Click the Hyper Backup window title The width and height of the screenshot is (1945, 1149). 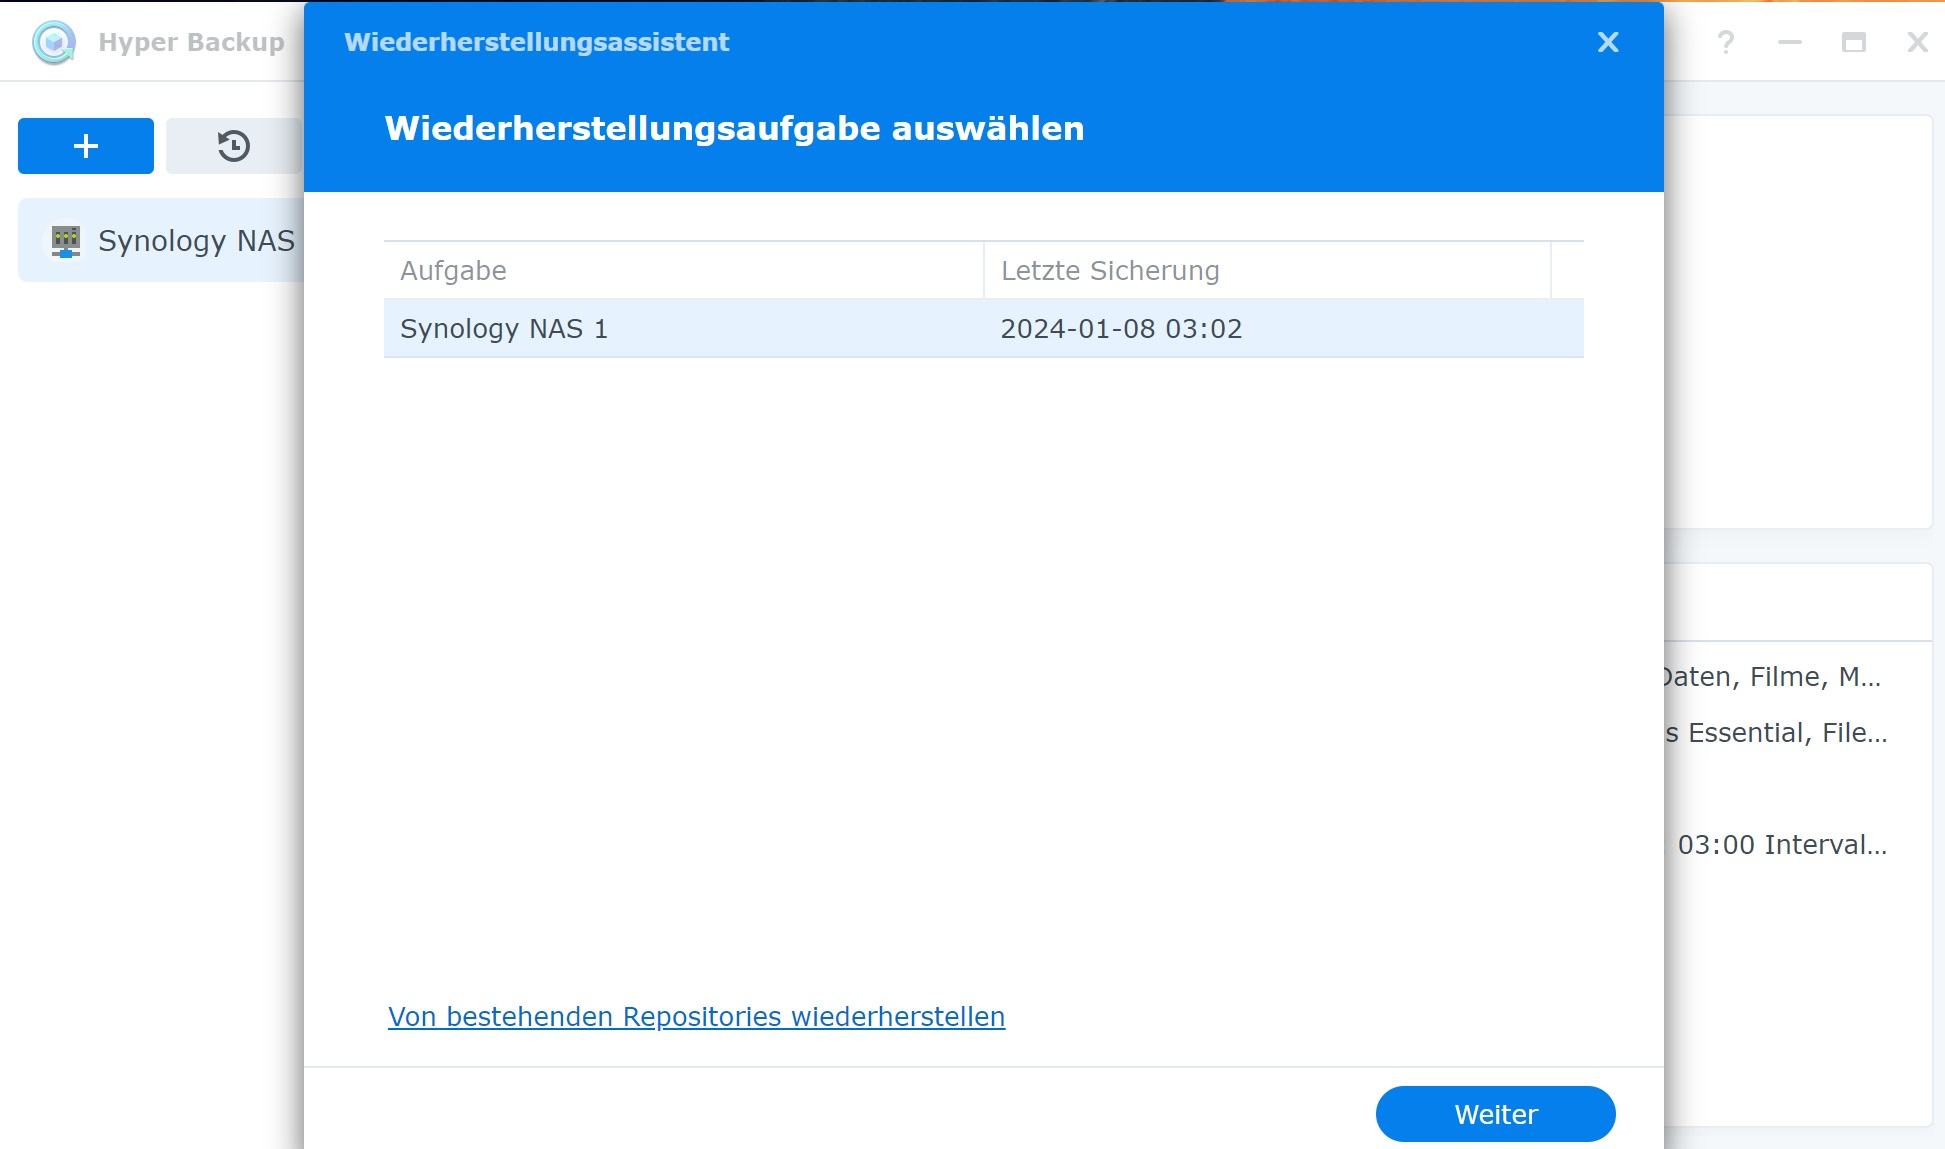click(x=191, y=42)
